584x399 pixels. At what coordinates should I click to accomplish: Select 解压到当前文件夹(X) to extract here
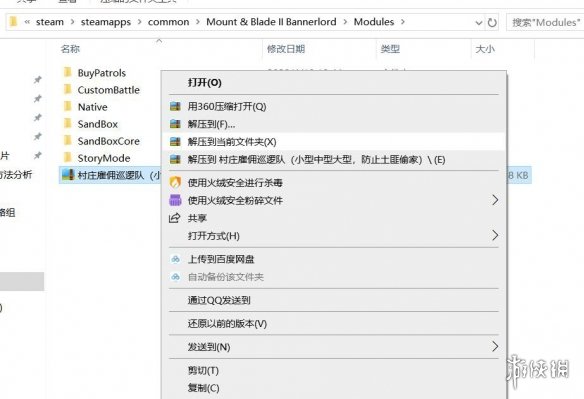[x=334, y=142]
